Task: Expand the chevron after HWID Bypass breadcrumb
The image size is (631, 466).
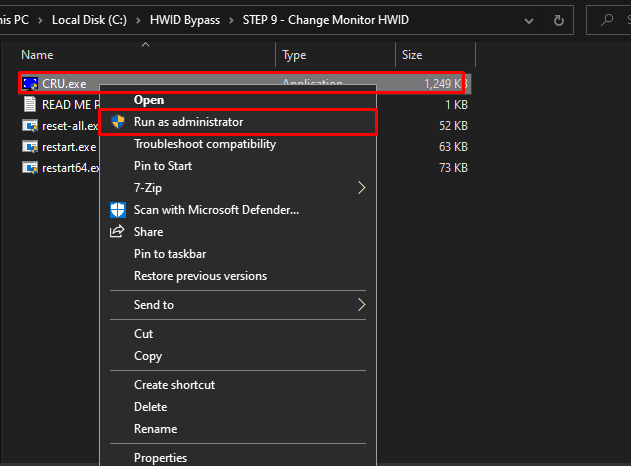Action: pyautogui.click(x=231, y=20)
